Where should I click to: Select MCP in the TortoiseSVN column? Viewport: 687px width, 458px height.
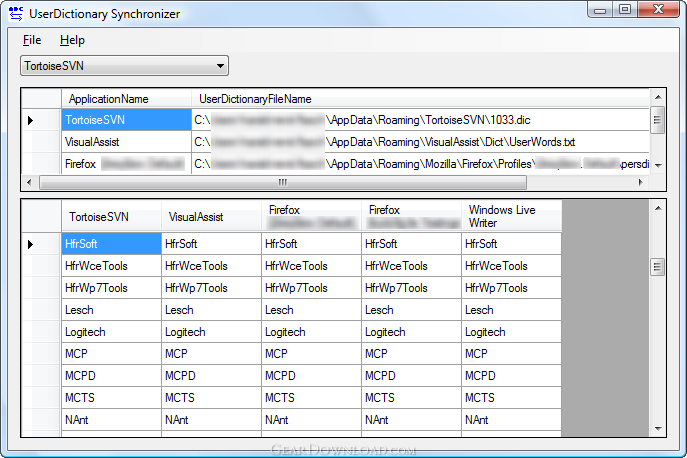111,354
